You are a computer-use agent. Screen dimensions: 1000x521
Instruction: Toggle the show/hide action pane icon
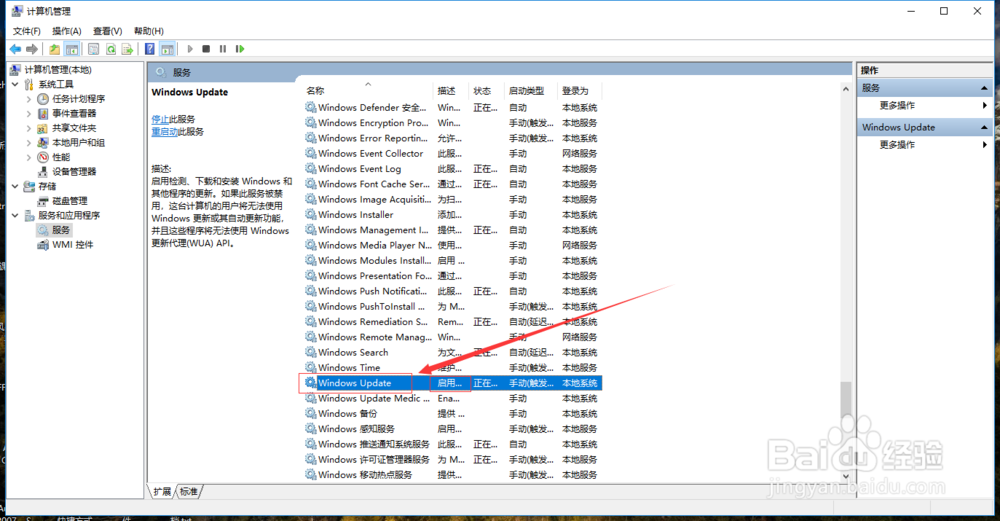(x=167, y=49)
